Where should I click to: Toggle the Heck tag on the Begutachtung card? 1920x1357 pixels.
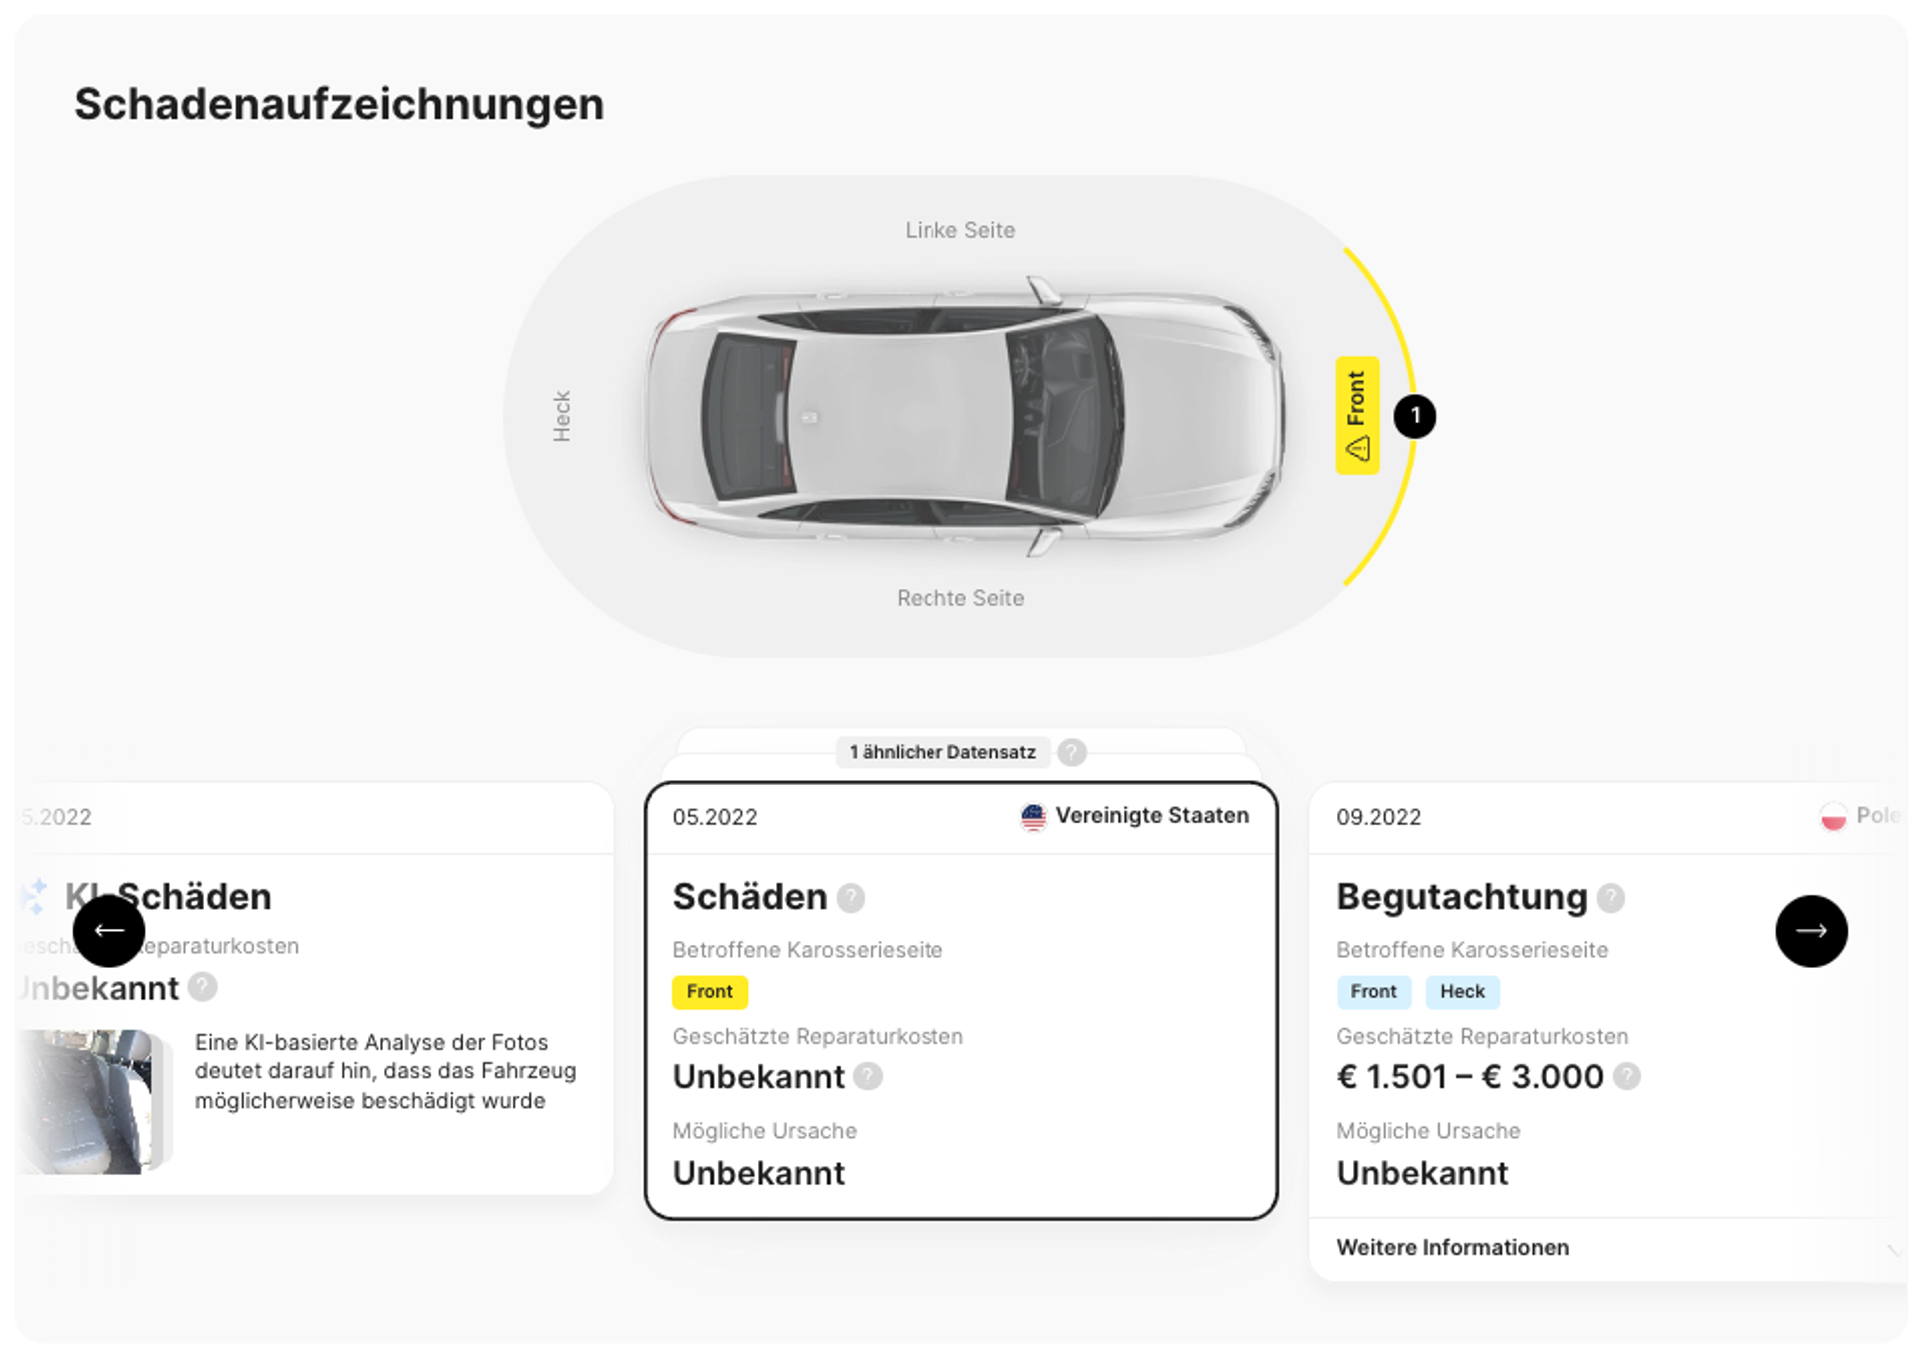1462,991
